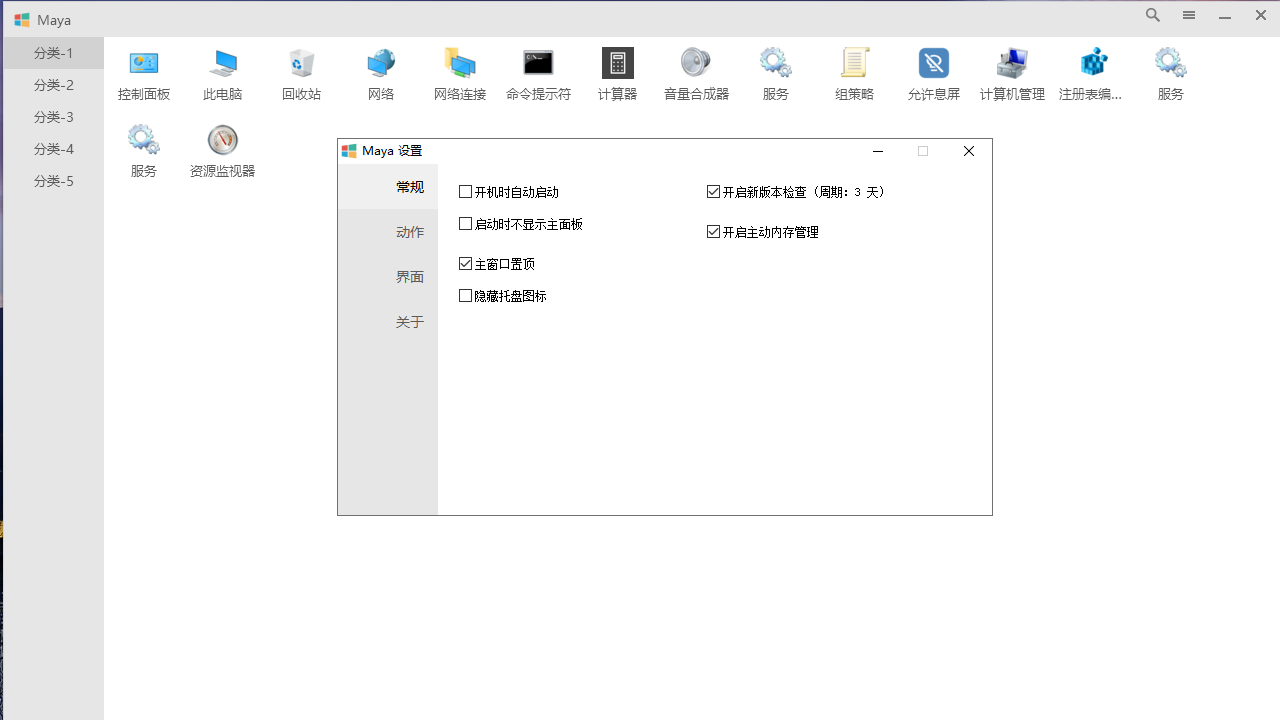Launch the 组策略 icon
Viewport: 1280px width, 720px height.
854,73
